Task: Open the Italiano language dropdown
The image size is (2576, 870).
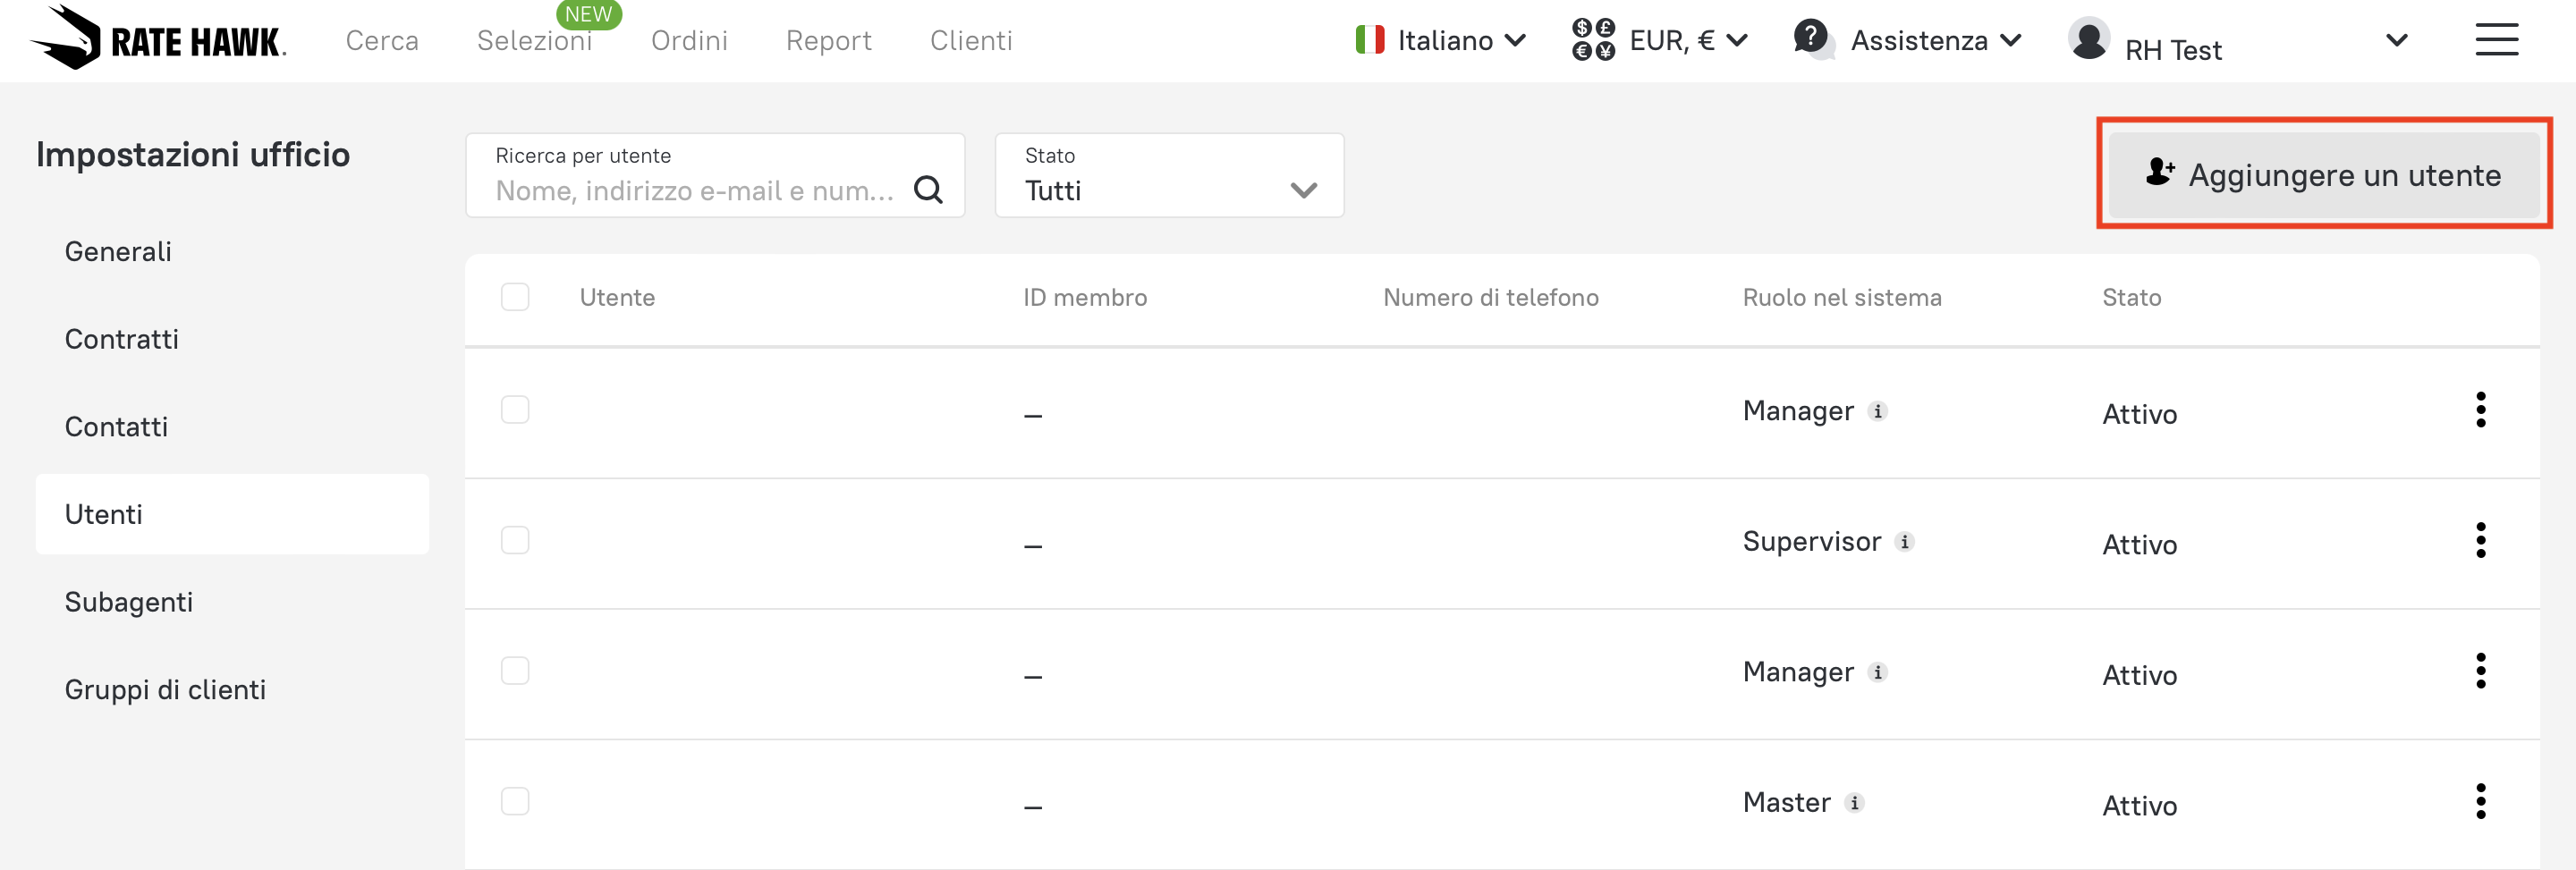Action: coord(1440,40)
